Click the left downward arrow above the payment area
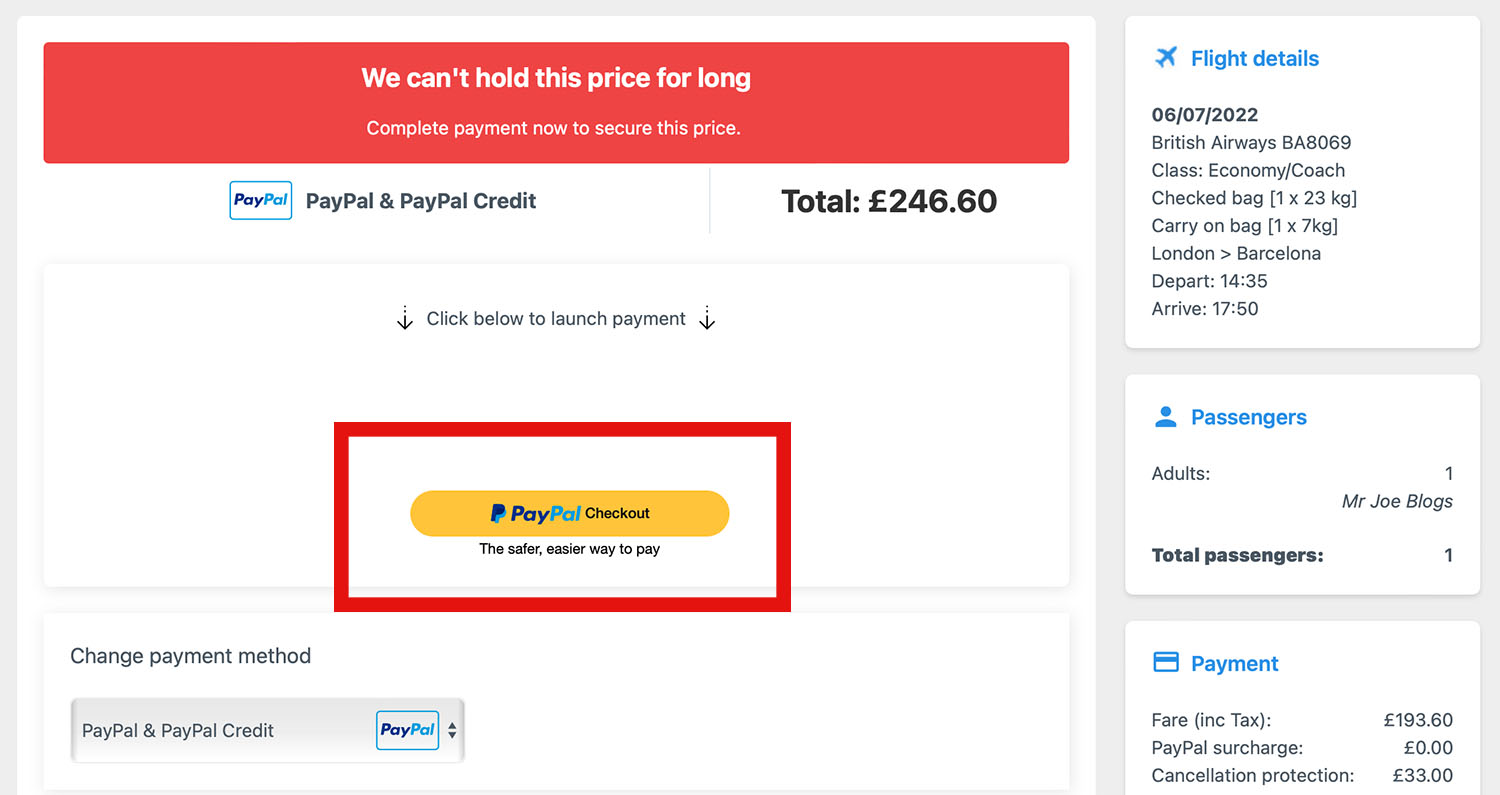This screenshot has height=795, width=1500. [404, 318]
